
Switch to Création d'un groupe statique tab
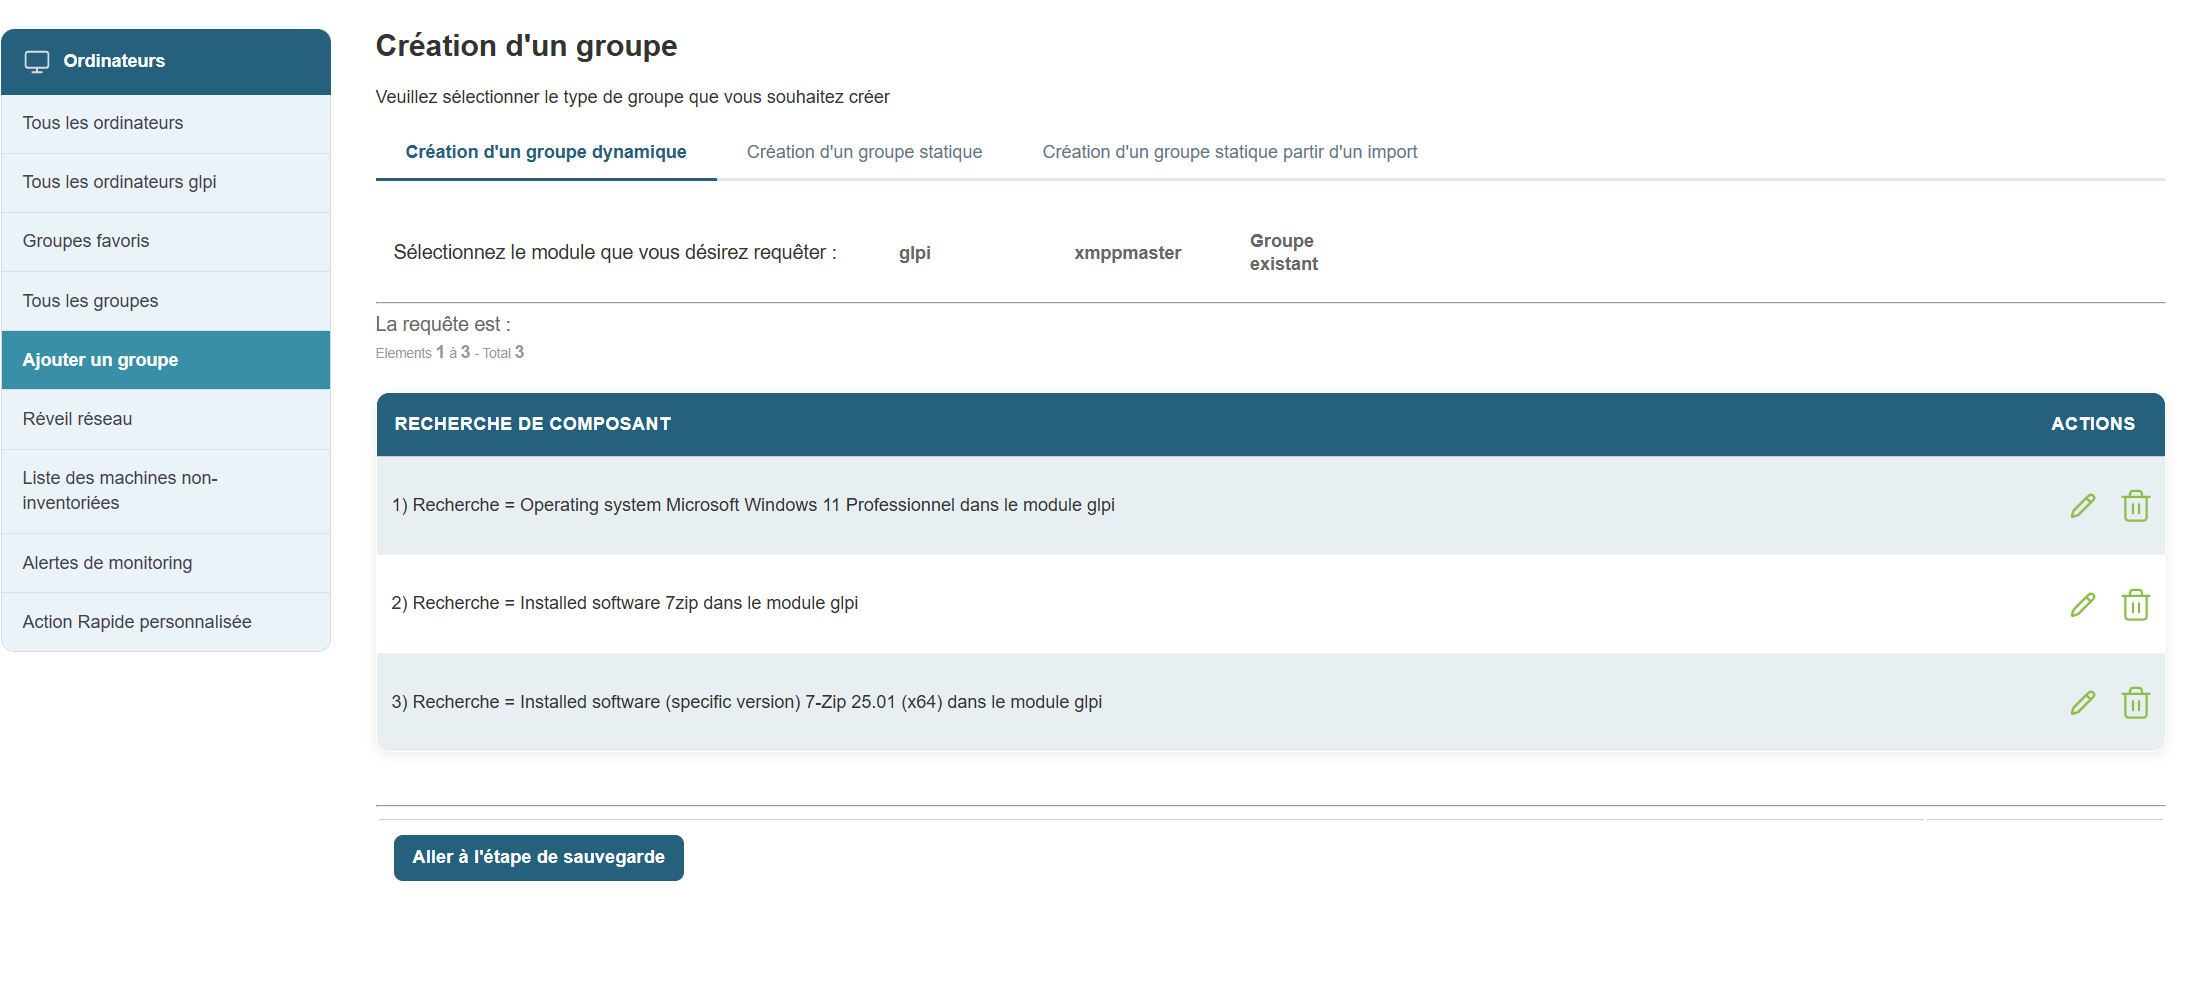pyautogui.click(x=864, y=152)
